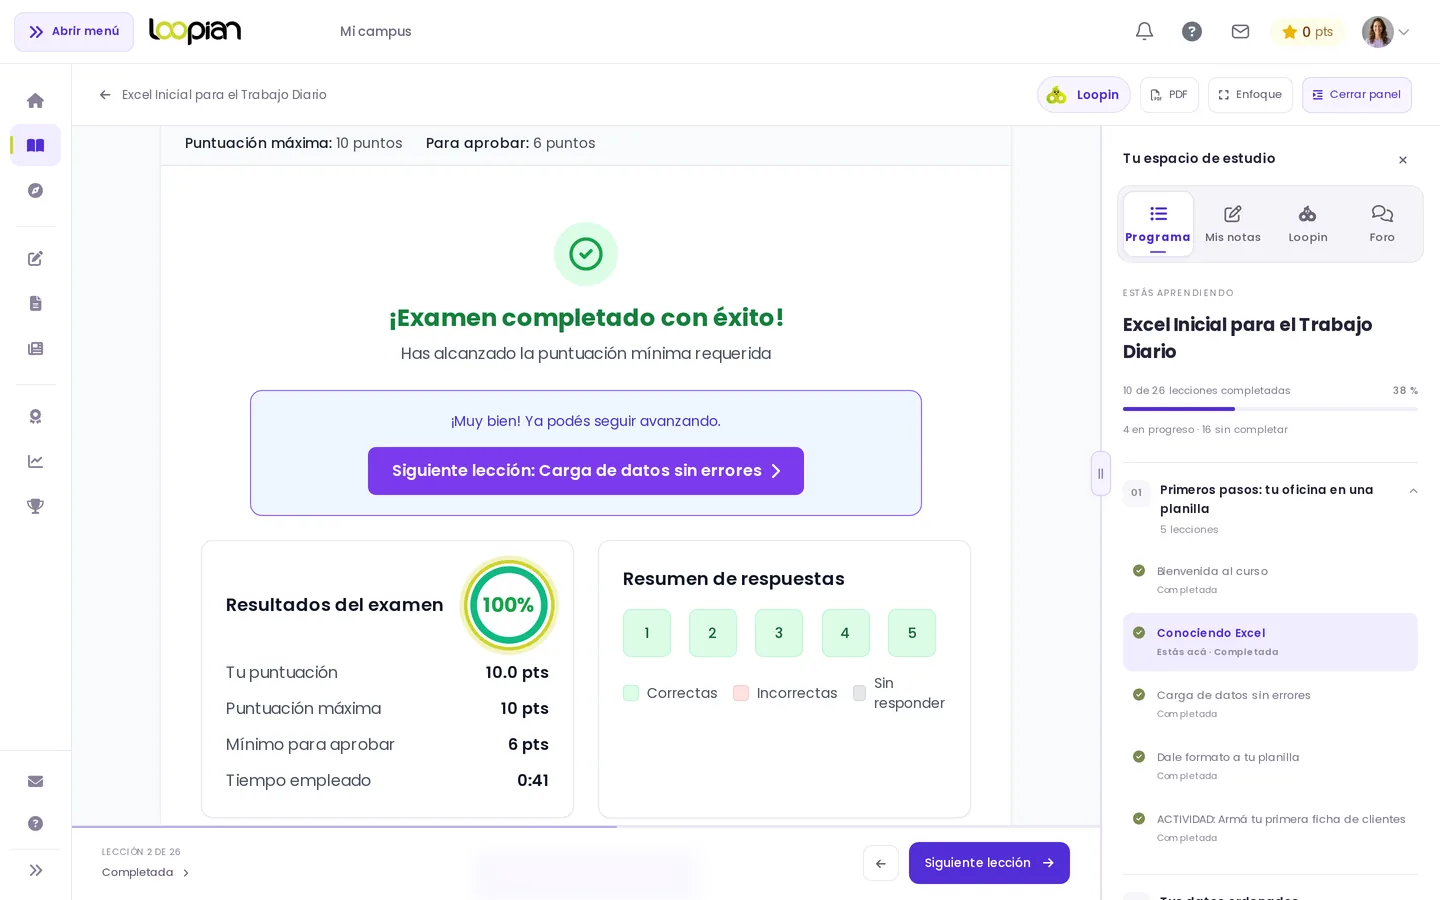Click the Abrir menú button
This screenshot has width=1440, height=900.
[74, 32]
